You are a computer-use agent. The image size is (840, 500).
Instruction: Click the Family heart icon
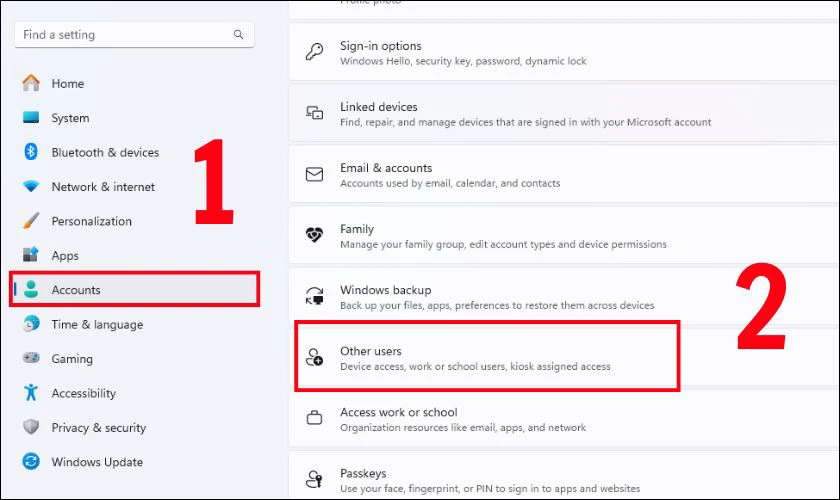coord(314,235)
